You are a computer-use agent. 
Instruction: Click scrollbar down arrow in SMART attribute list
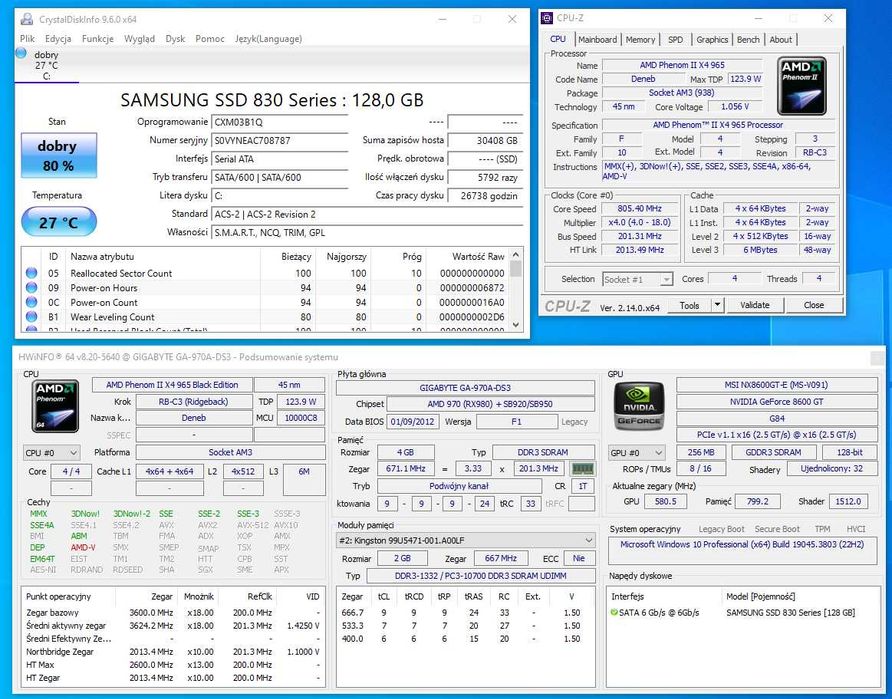click(516, 325)
